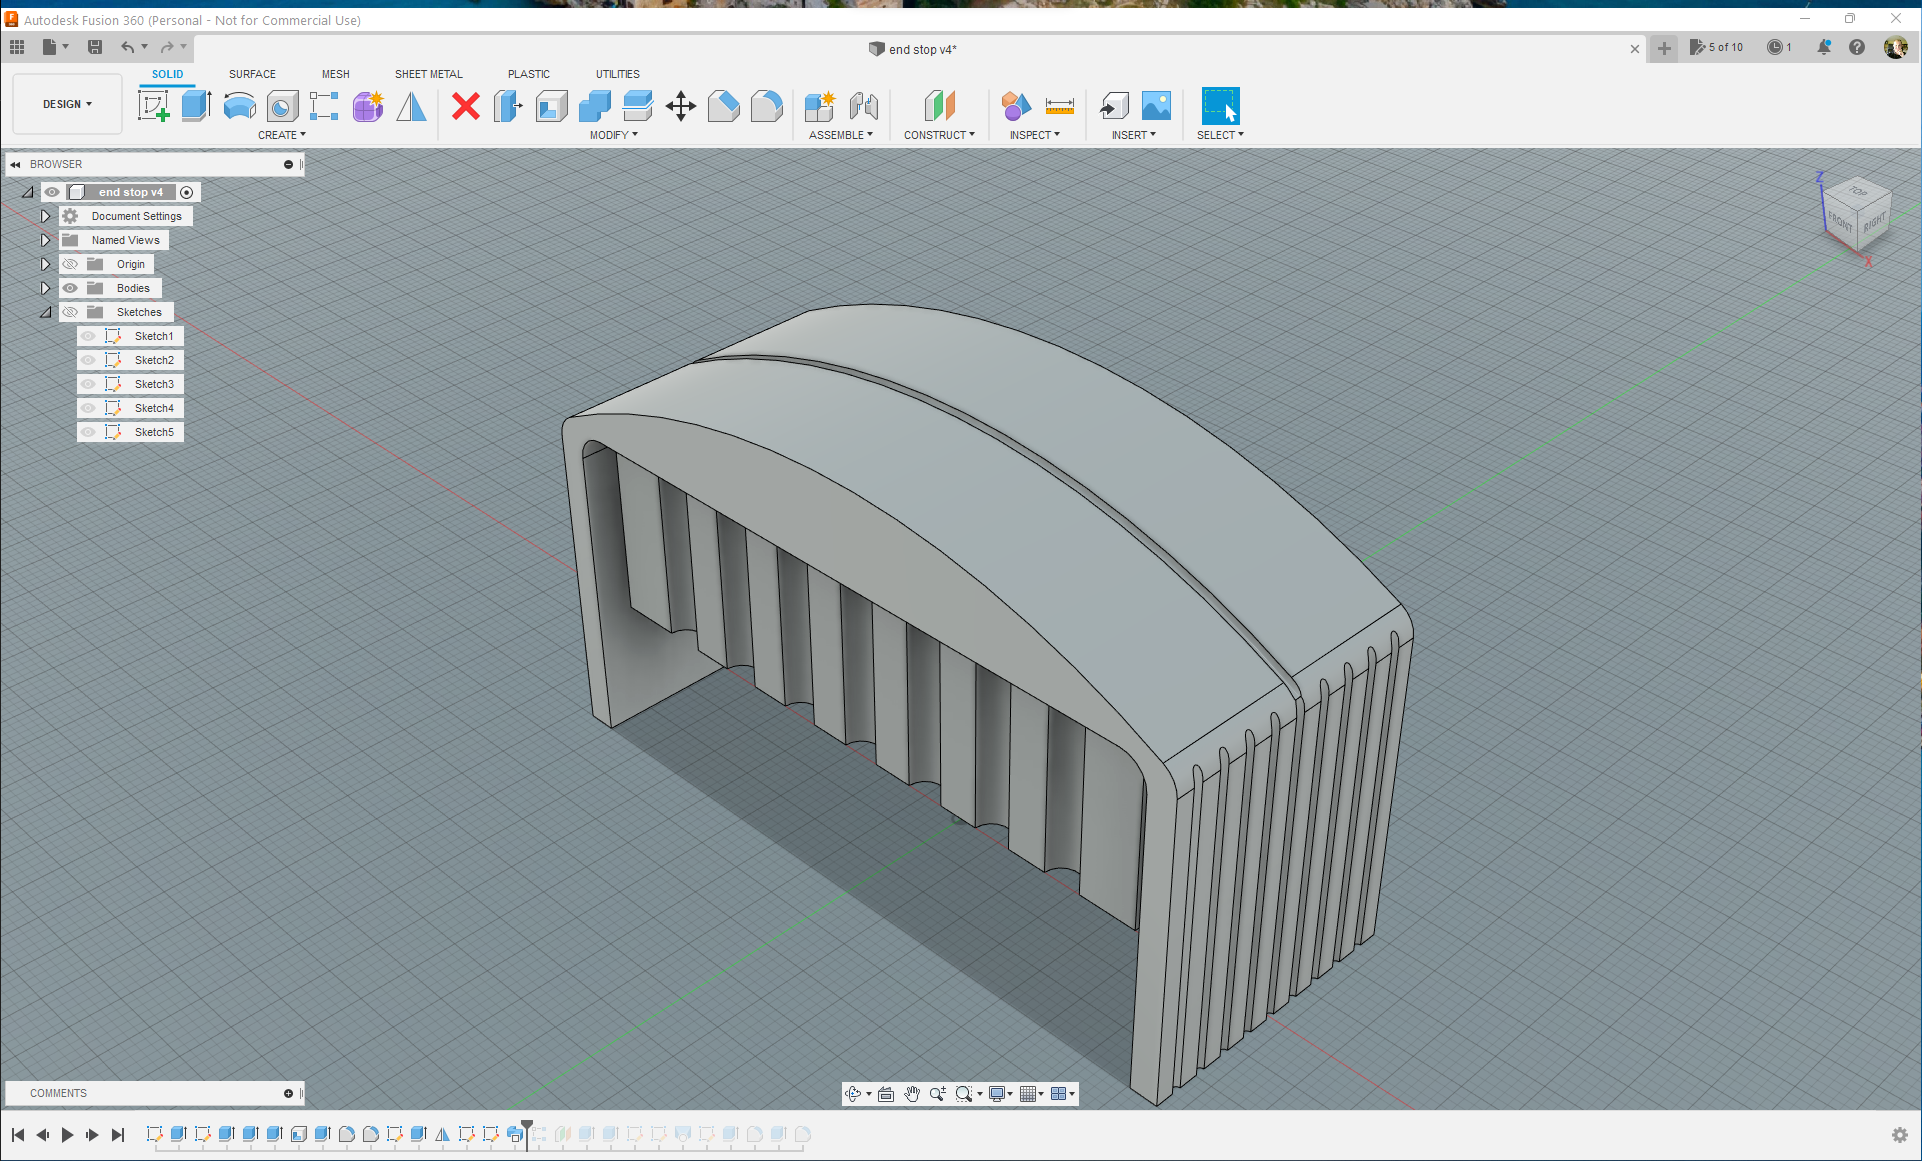1922x1161 pixels.
Task: Expand the Document Settings folder
Action: (x=45, y=215)
